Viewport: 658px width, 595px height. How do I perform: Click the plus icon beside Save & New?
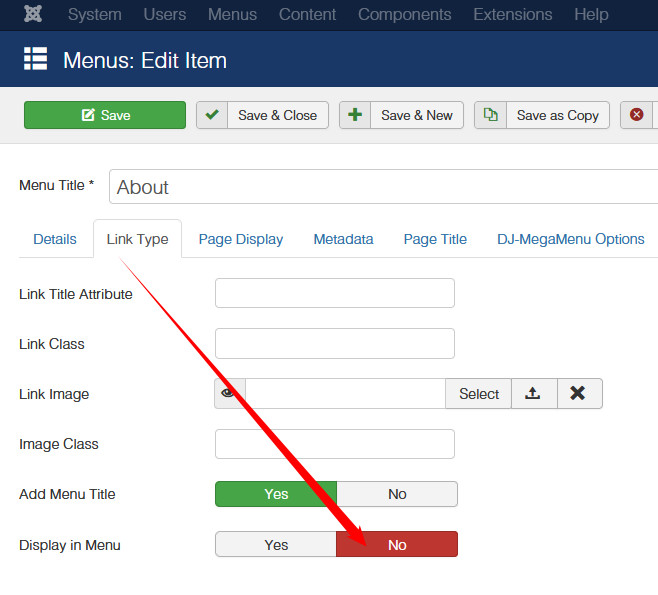[x=355, y=115]
